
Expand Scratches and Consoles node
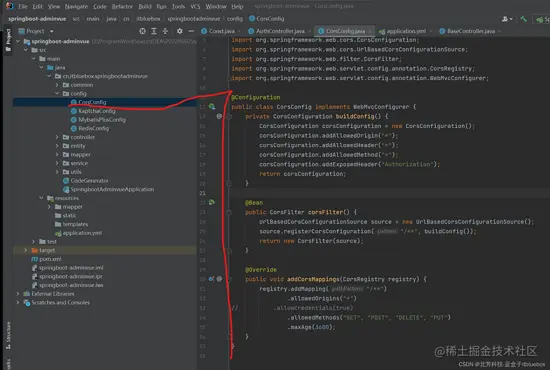(18, 302)
